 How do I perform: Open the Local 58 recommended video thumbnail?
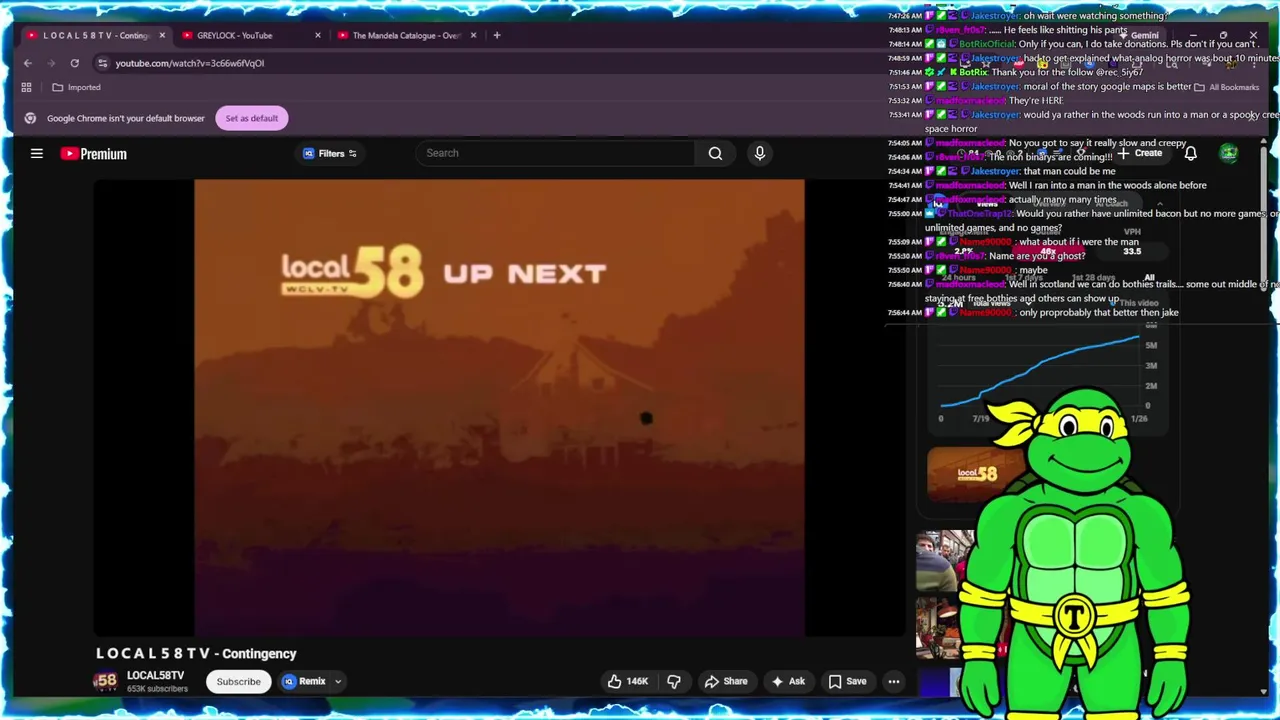(x=975, y=474)
